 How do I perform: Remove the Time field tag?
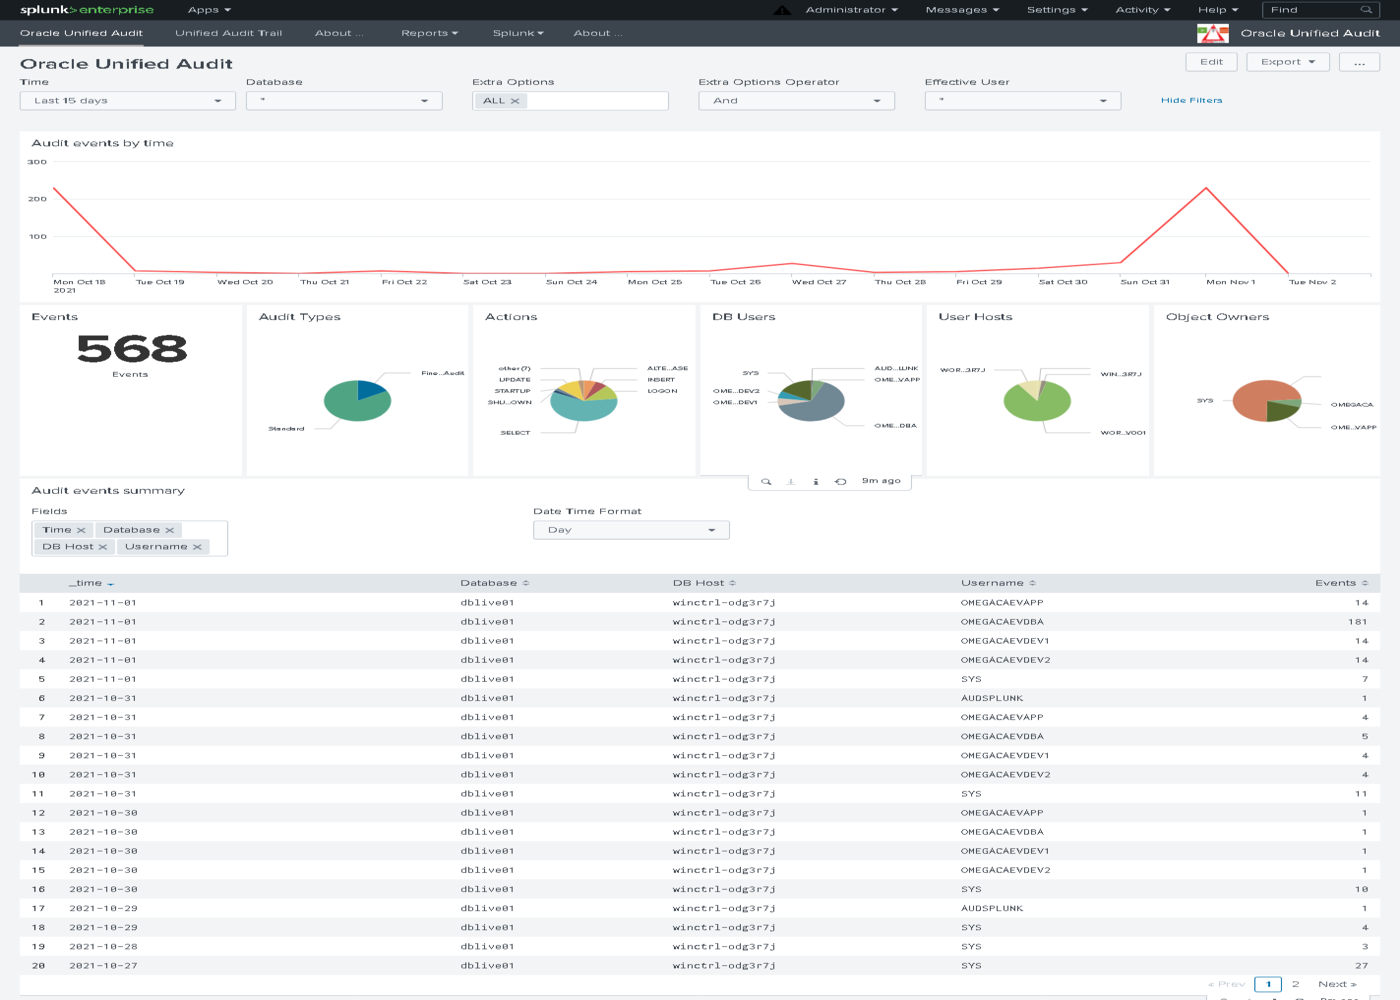pyautogui.click(x=81, y=530)
